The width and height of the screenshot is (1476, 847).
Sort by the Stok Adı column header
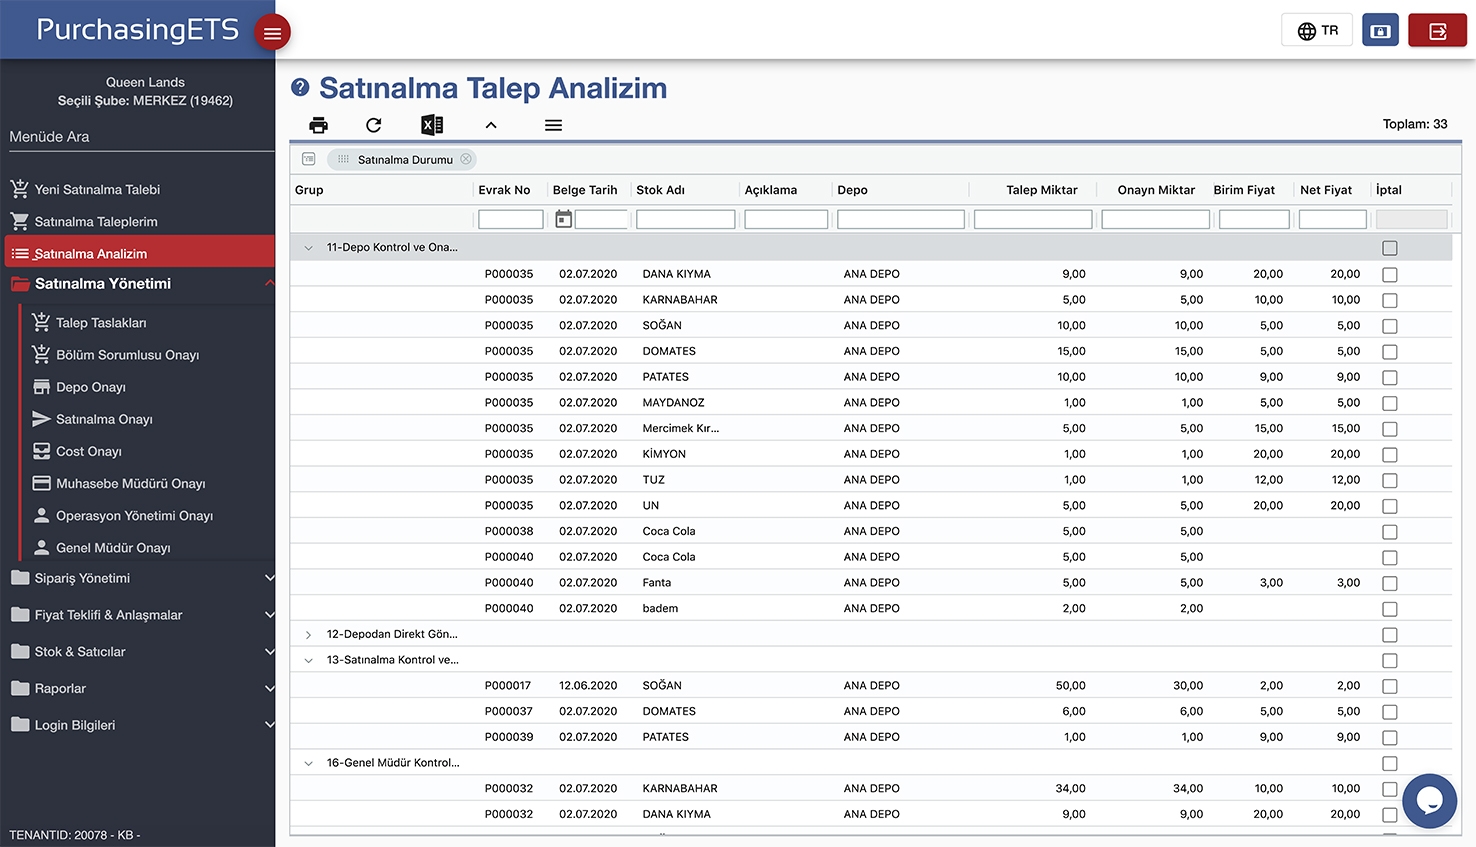(x=660, y=190)
